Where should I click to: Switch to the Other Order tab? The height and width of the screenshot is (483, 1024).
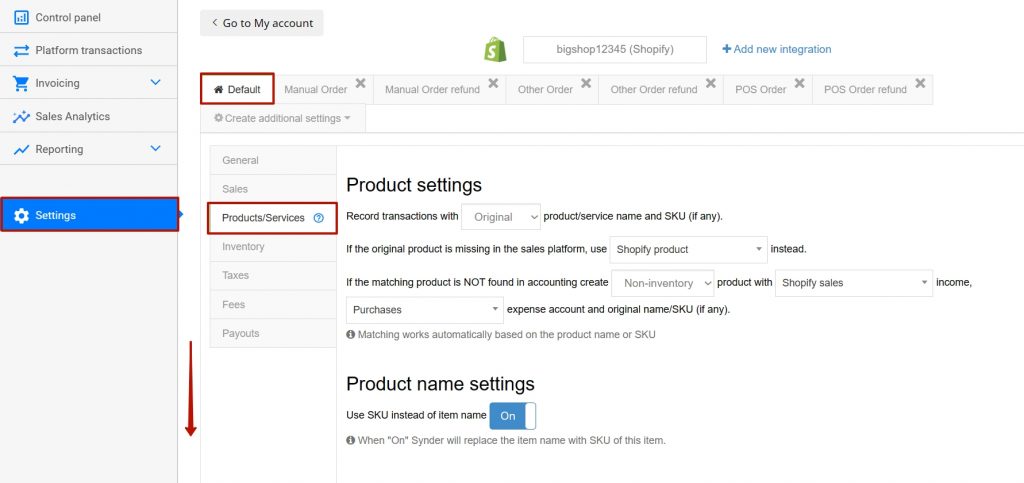[x=545, y=89]
